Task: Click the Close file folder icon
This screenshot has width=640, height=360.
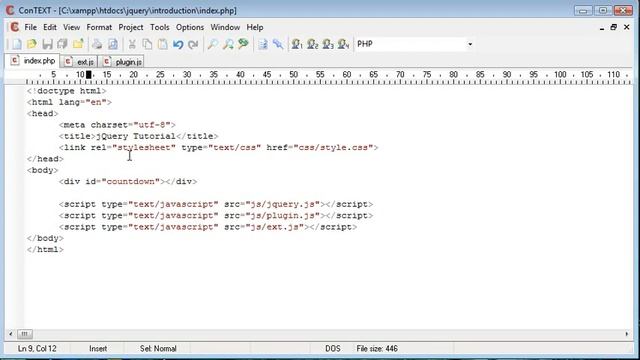Action: [x=78, y=44]
